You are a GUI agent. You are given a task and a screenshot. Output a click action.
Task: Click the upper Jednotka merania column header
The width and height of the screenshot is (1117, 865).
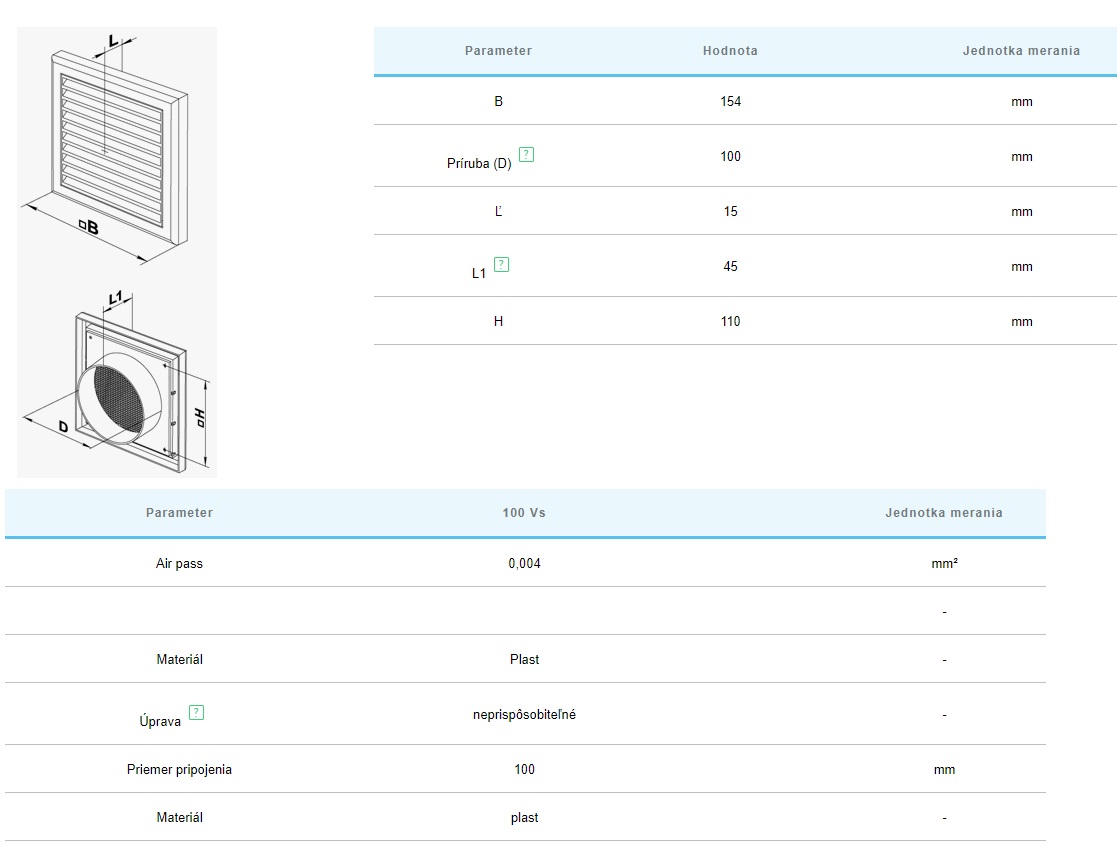click(x=1021, y=51)
